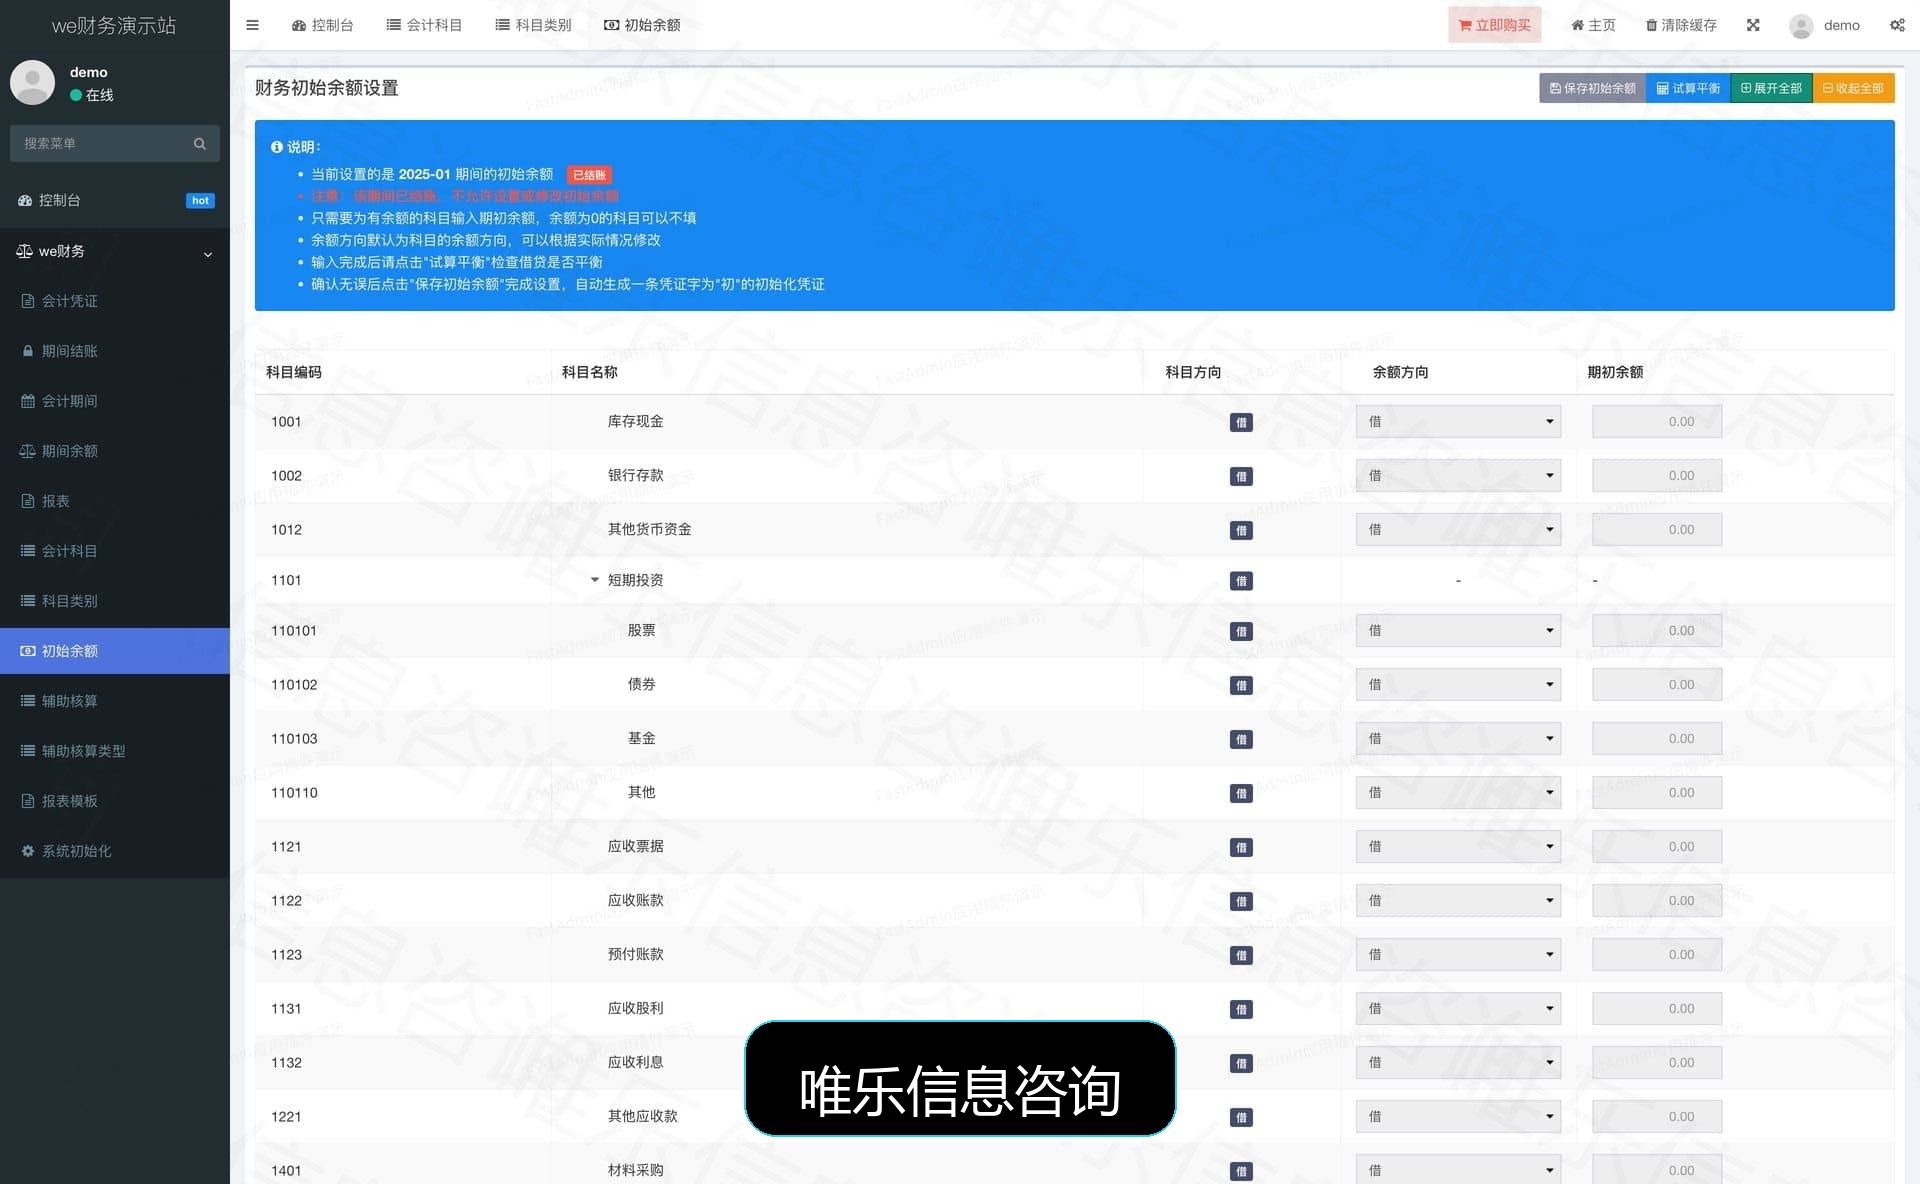Select the 初始余额 top tab

642,25
